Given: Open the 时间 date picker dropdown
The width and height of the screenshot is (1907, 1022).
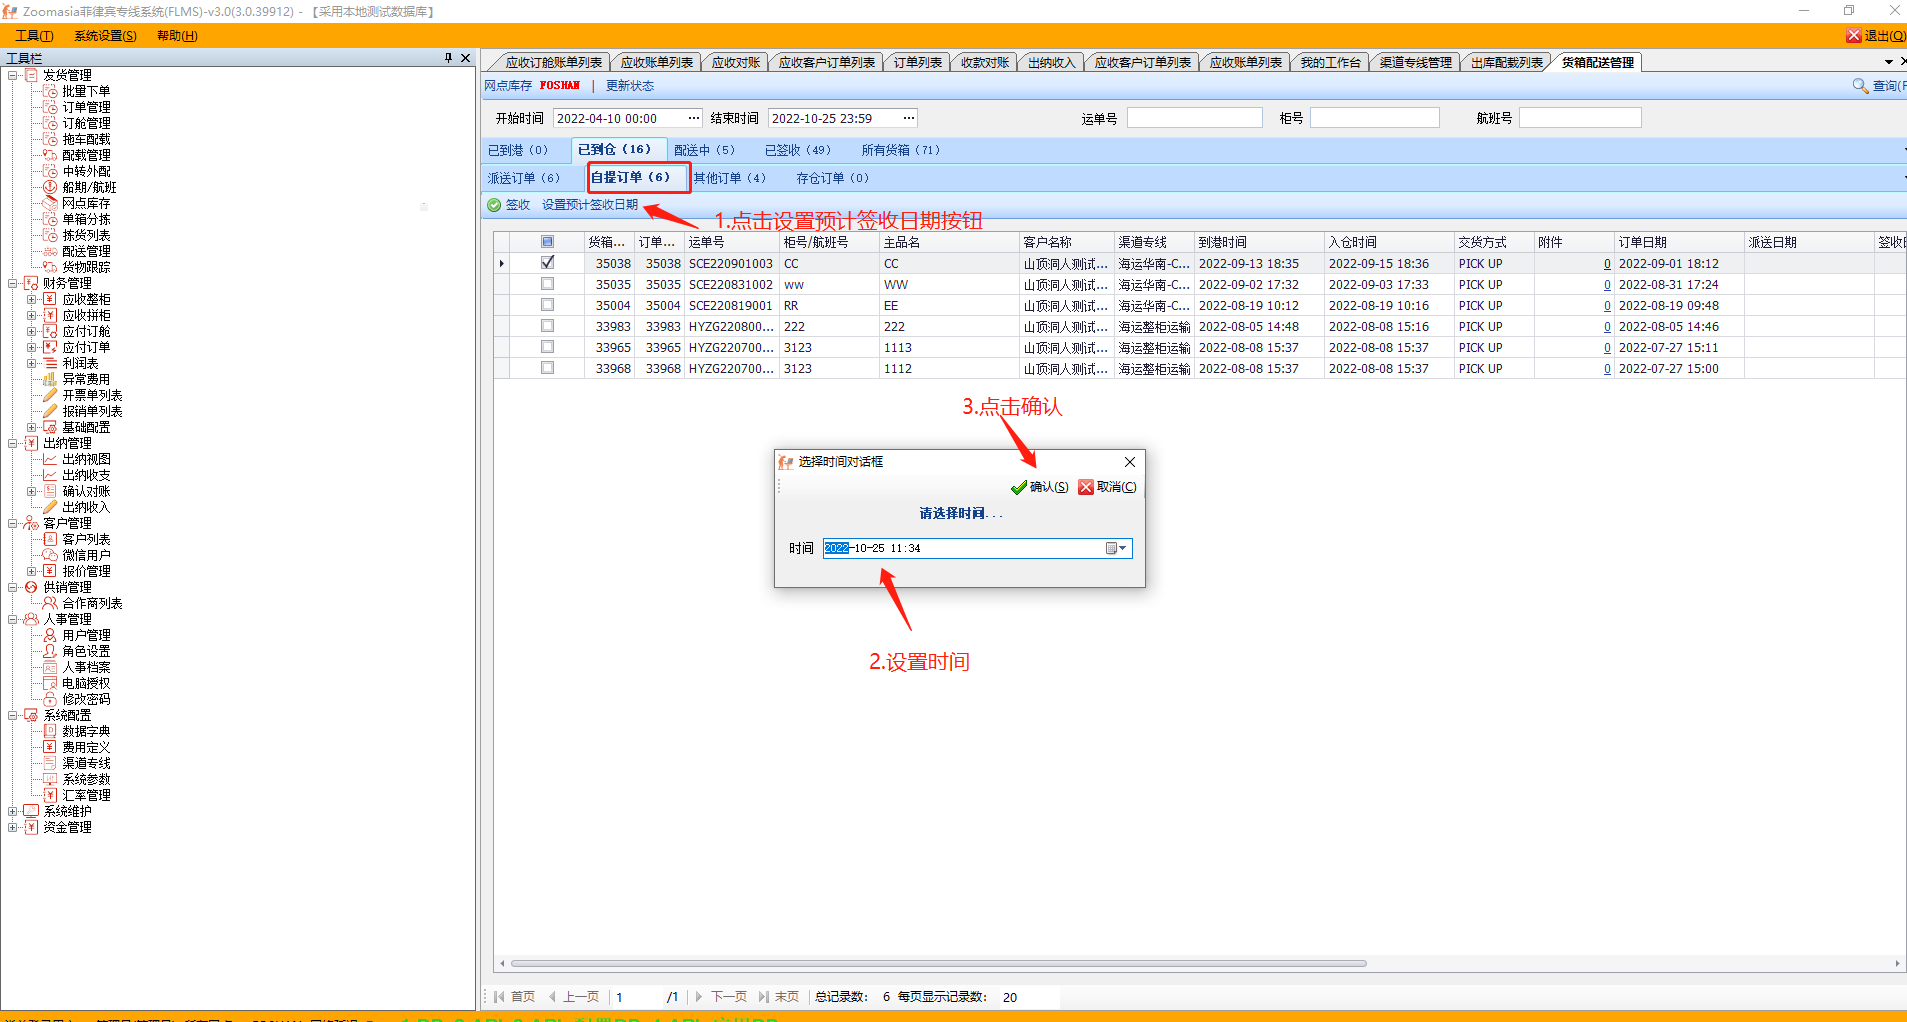Looking at the screenshot, I should point(1116,548).
